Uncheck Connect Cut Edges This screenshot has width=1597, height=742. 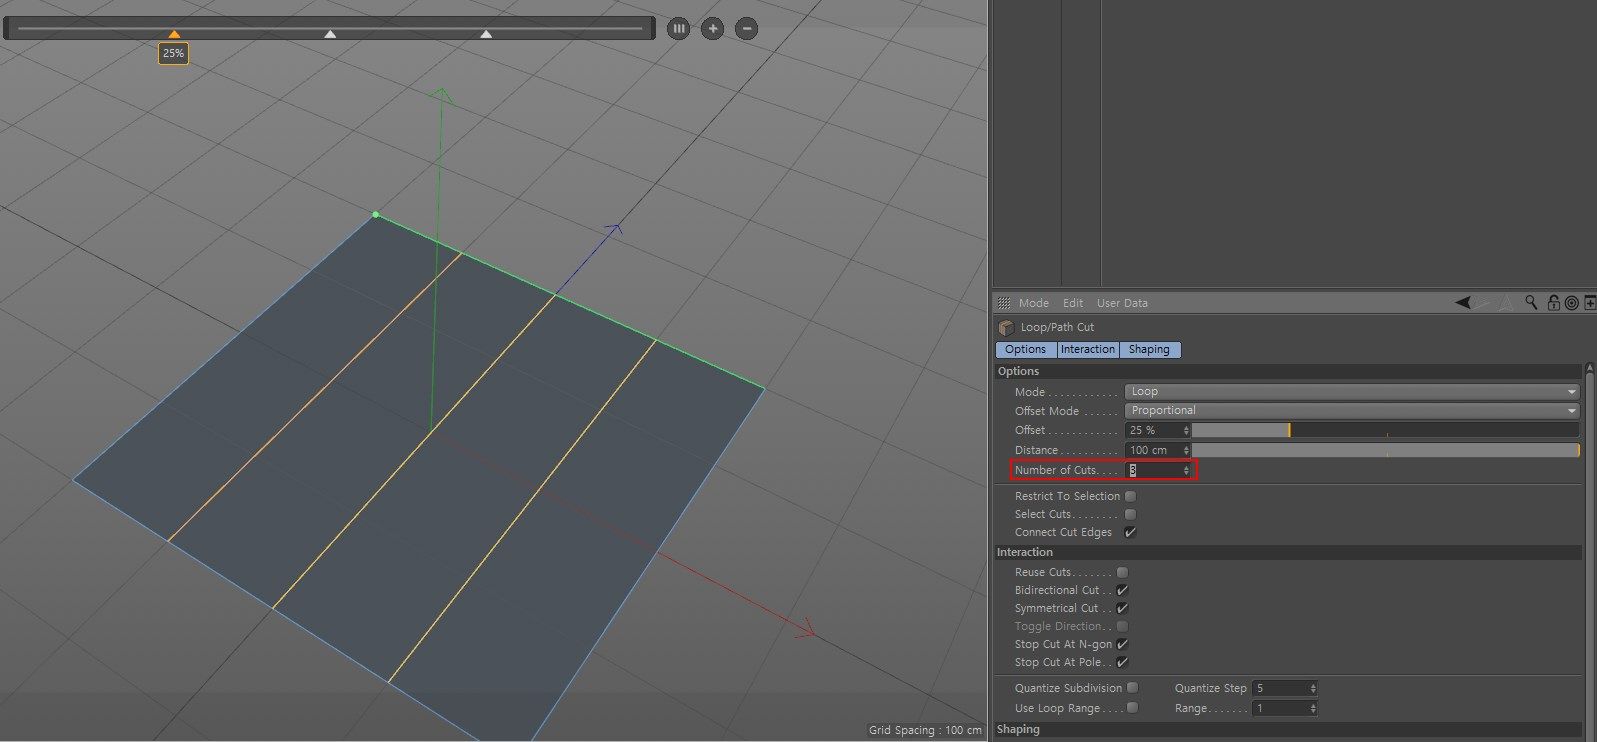click(x=1130, y=532)
